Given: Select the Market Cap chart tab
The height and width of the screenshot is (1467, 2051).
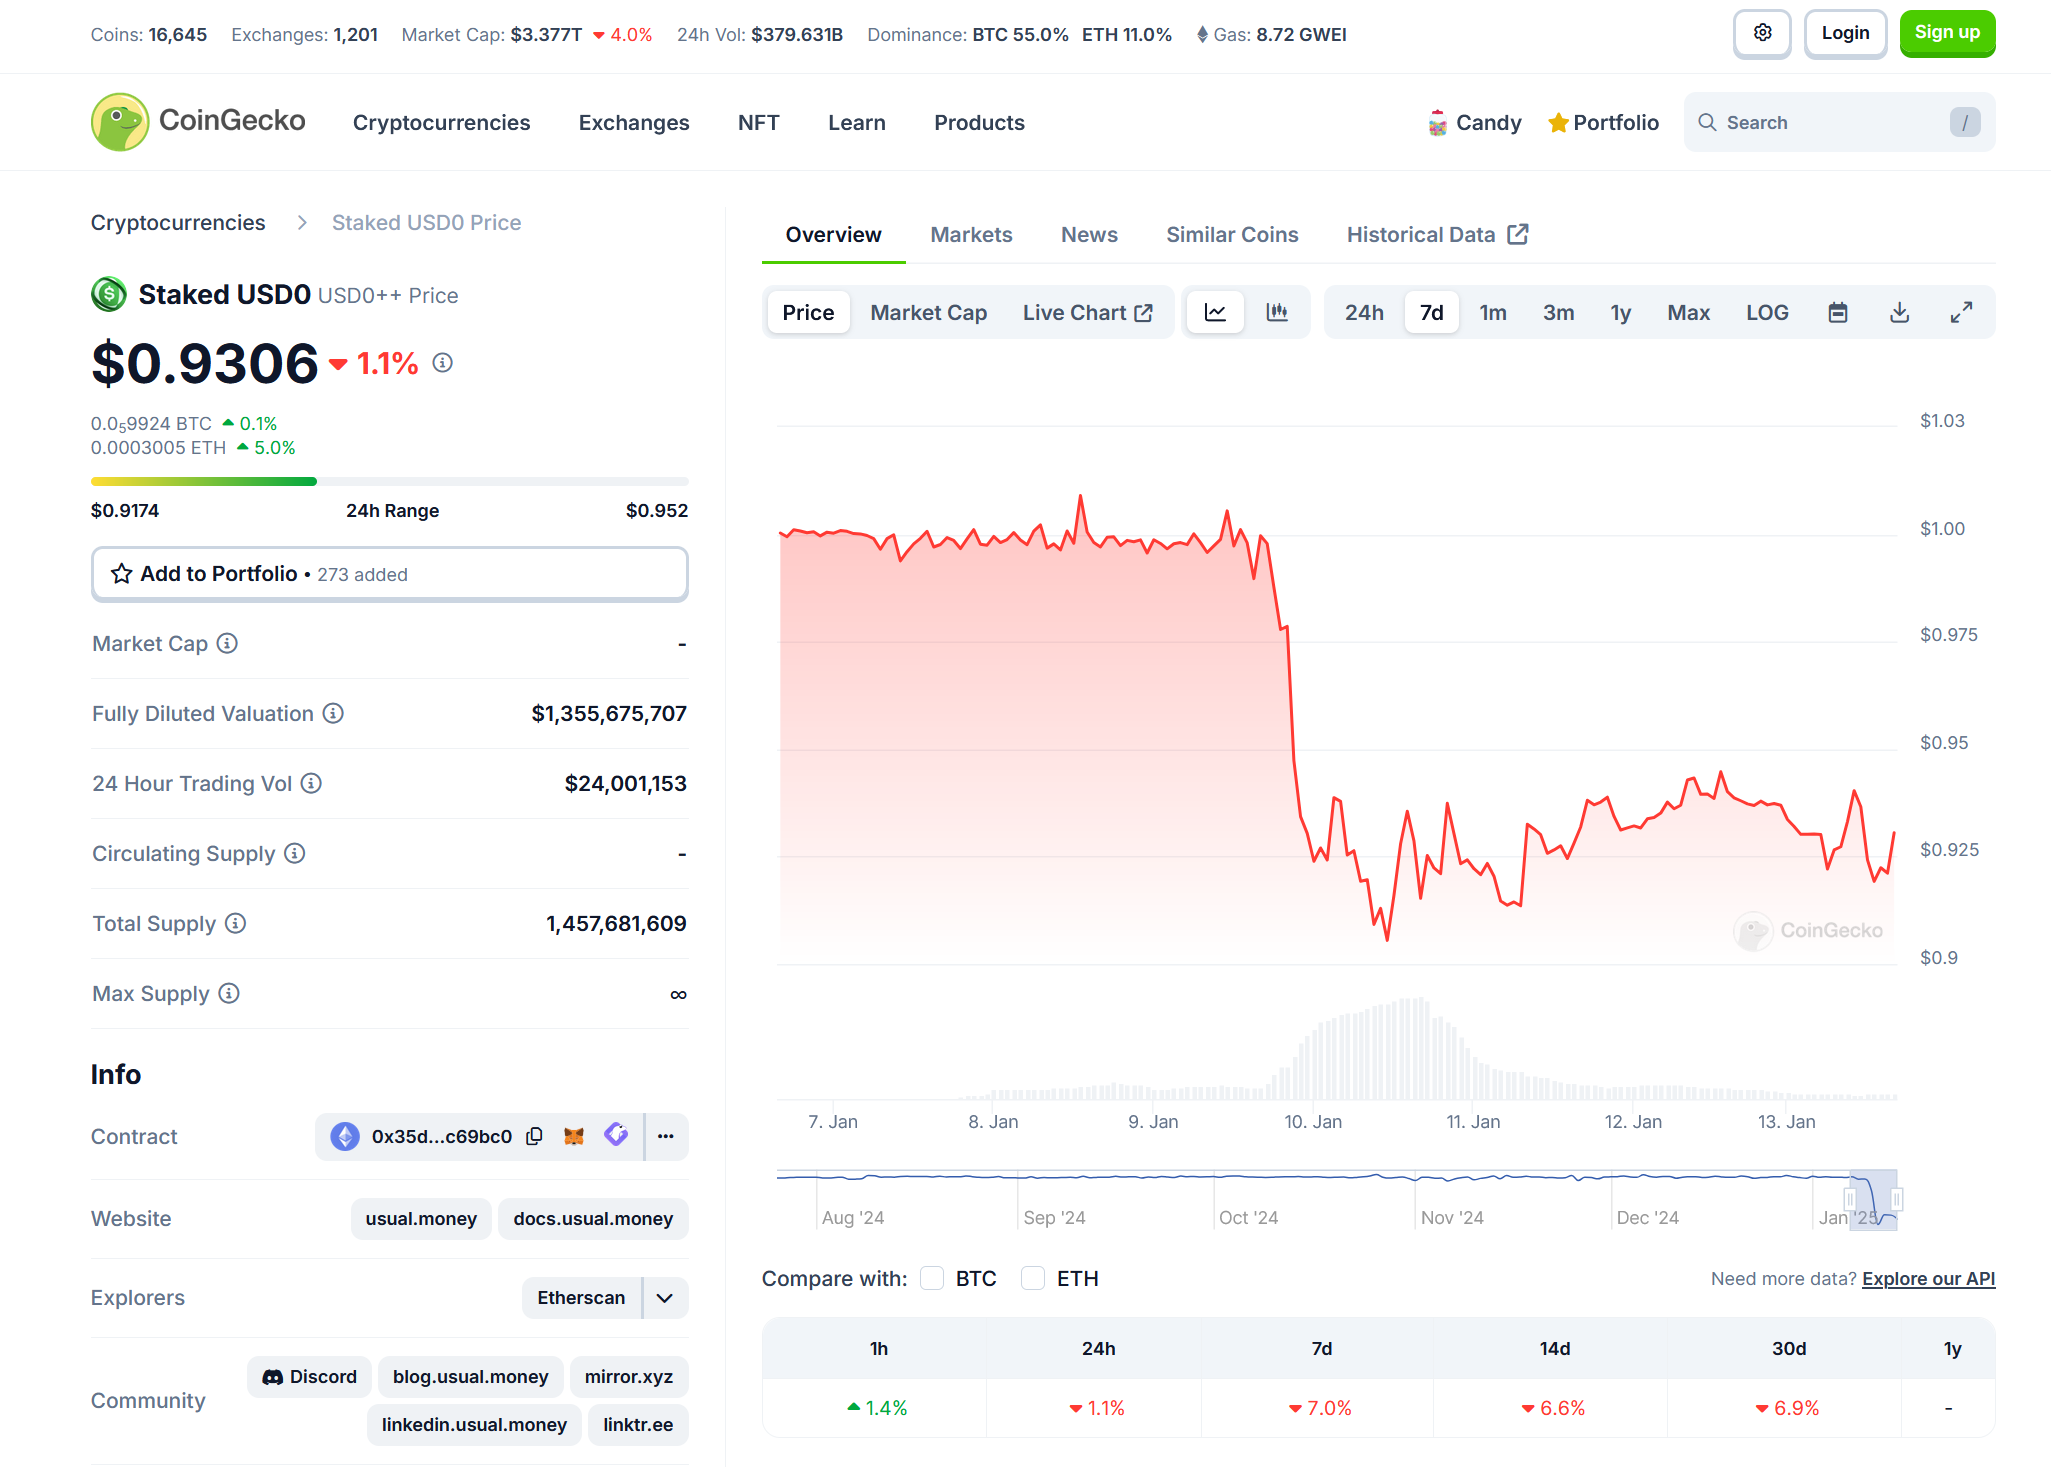Looking at the screenshot, I should click(x=928, y=312).
